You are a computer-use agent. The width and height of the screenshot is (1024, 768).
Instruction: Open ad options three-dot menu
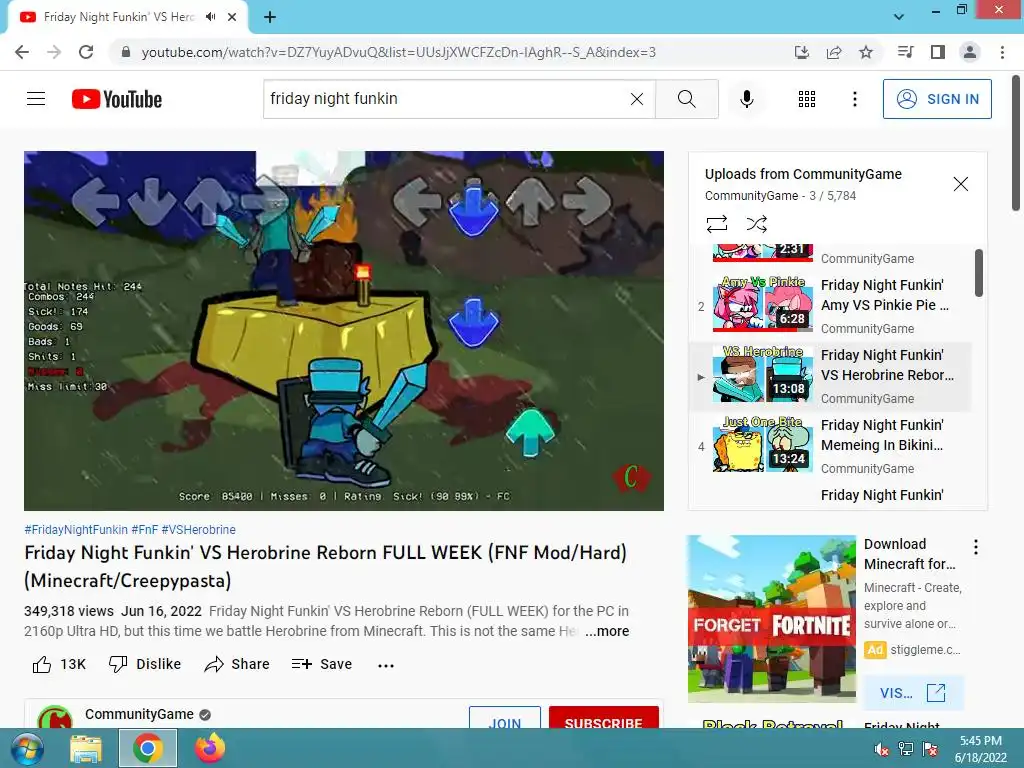click(x=976, y=547)
